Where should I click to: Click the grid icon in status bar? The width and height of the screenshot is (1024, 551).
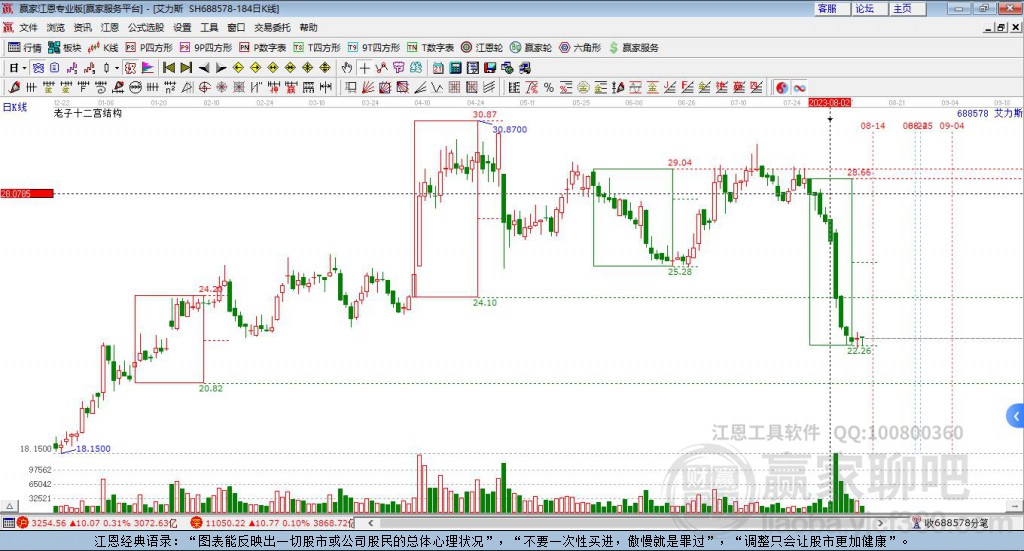click(x=8, y=523)
